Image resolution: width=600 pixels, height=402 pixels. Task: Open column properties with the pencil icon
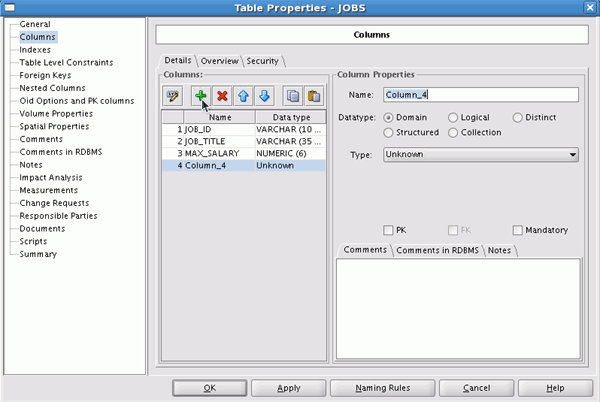(x=173, y=96)
